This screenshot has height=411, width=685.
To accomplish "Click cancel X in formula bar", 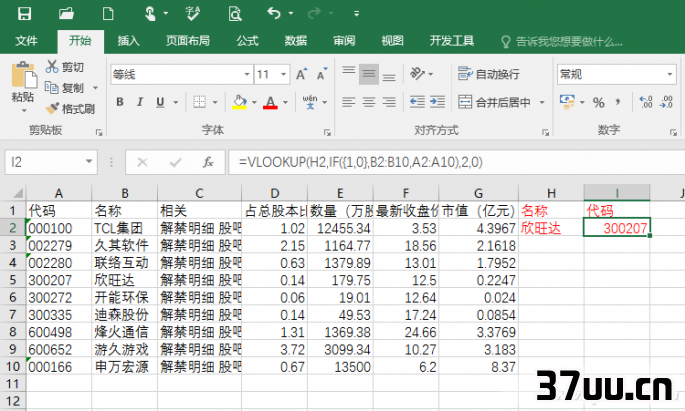I will (x=142, y=162).
